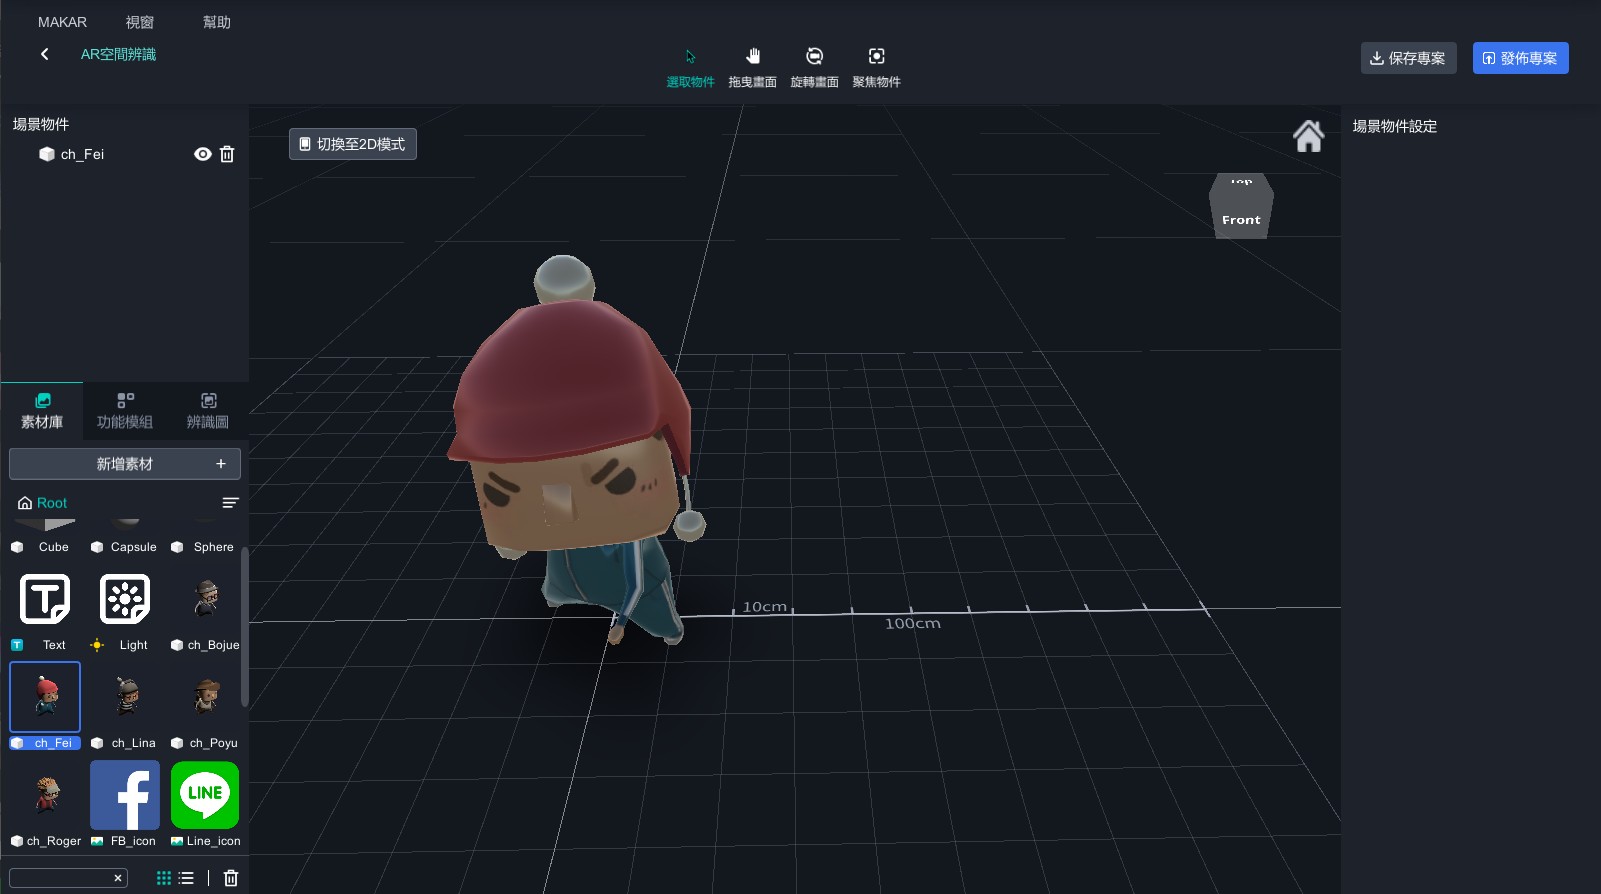Open sort options icon beside Root
This screenshot has height=894, width=1601.
[x=230, y=503]
